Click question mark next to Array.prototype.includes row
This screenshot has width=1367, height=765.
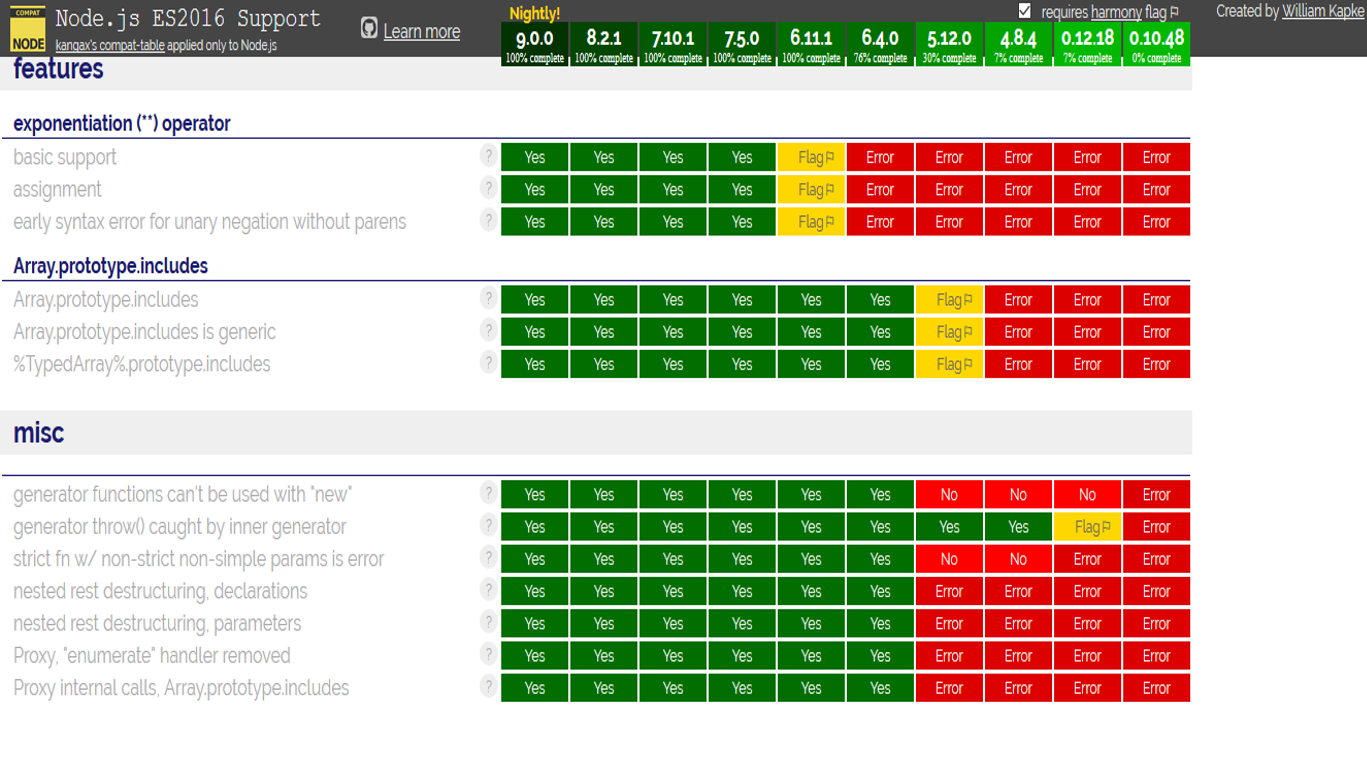click(x=488, y=297)
